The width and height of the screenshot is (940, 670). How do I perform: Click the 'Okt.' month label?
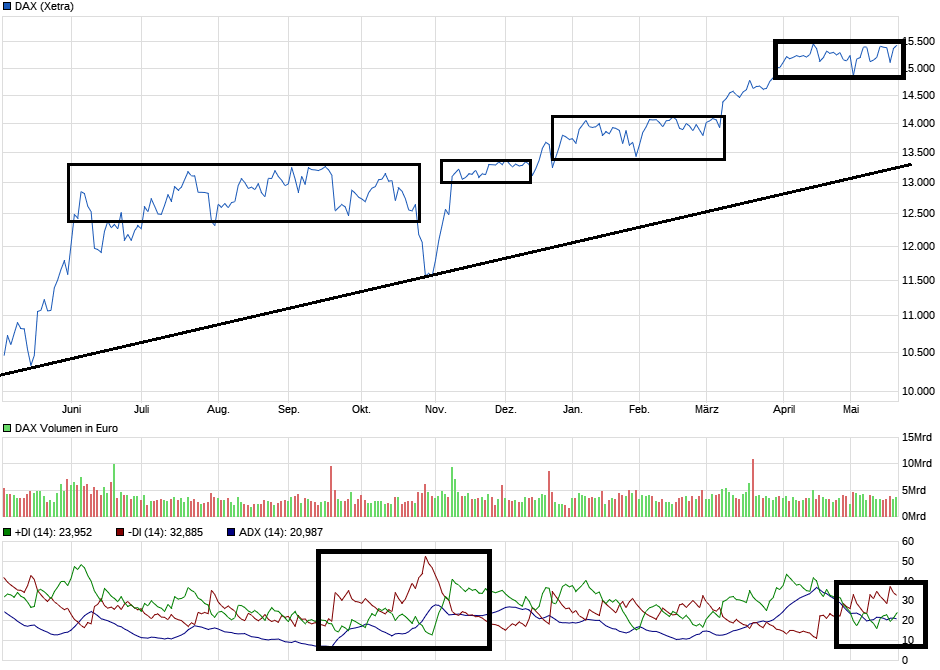point(361,409)
